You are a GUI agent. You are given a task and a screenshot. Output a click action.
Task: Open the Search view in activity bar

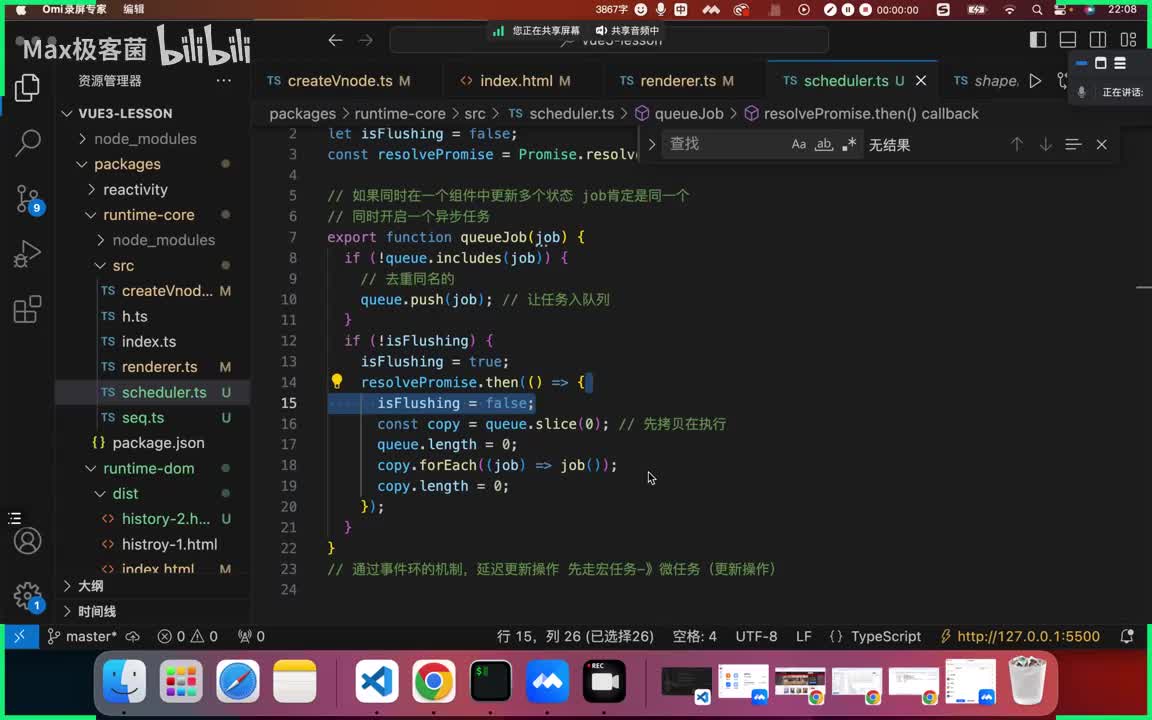(27, 143)
